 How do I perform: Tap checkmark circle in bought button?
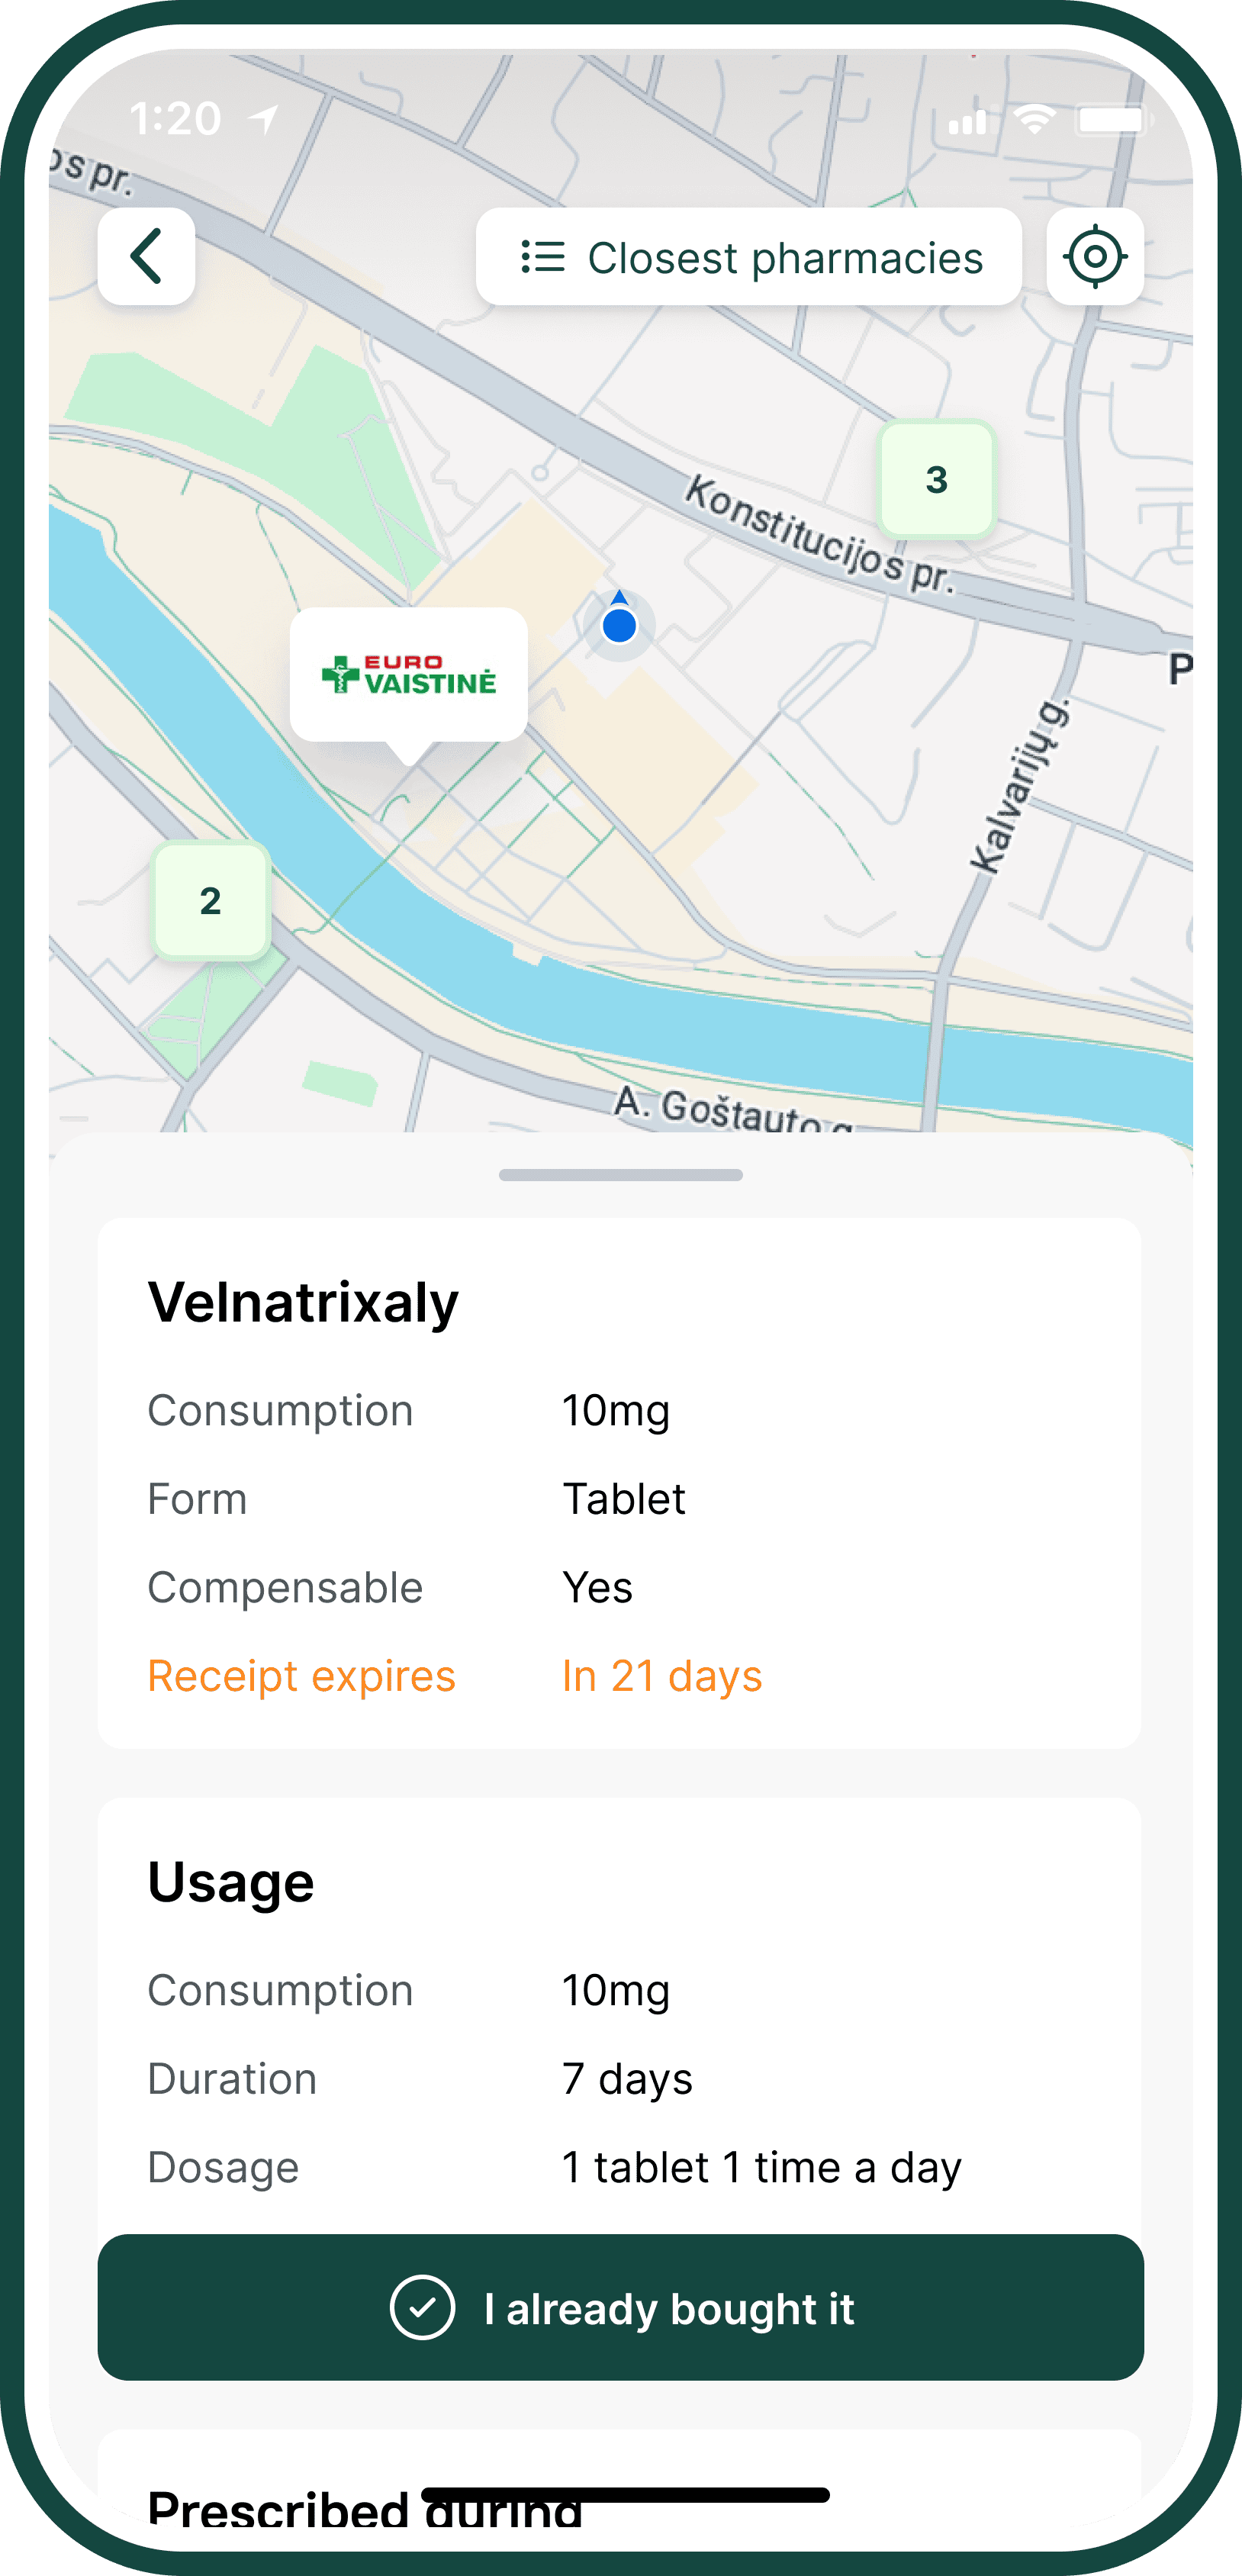(422, 2307)
